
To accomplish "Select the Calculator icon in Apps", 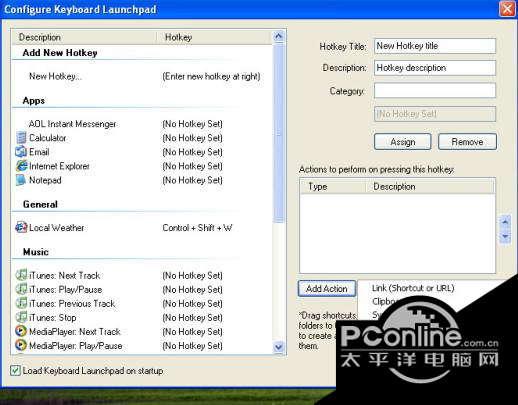I will [21, 138].
